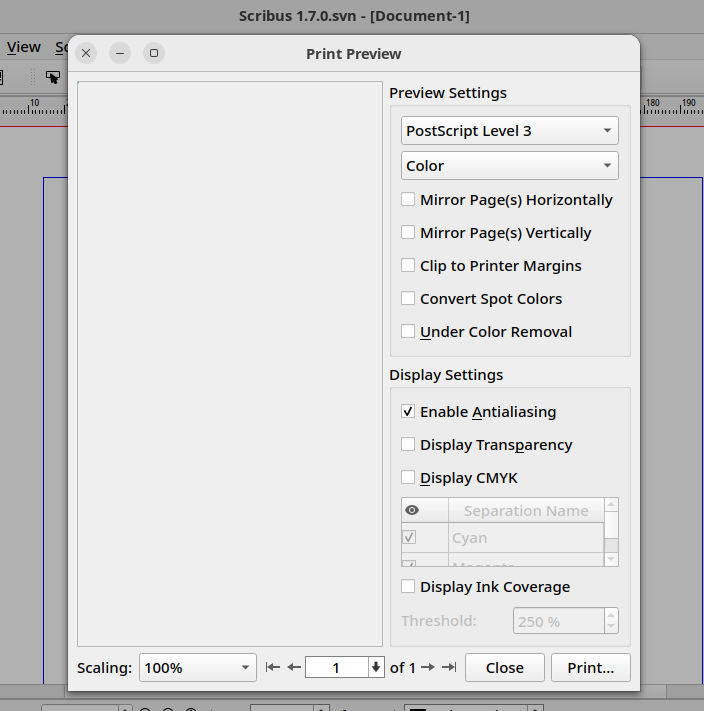This screenshot has height=711, width=704.
Task: Click the Close button in the dialog
Action: coord(504,667)
